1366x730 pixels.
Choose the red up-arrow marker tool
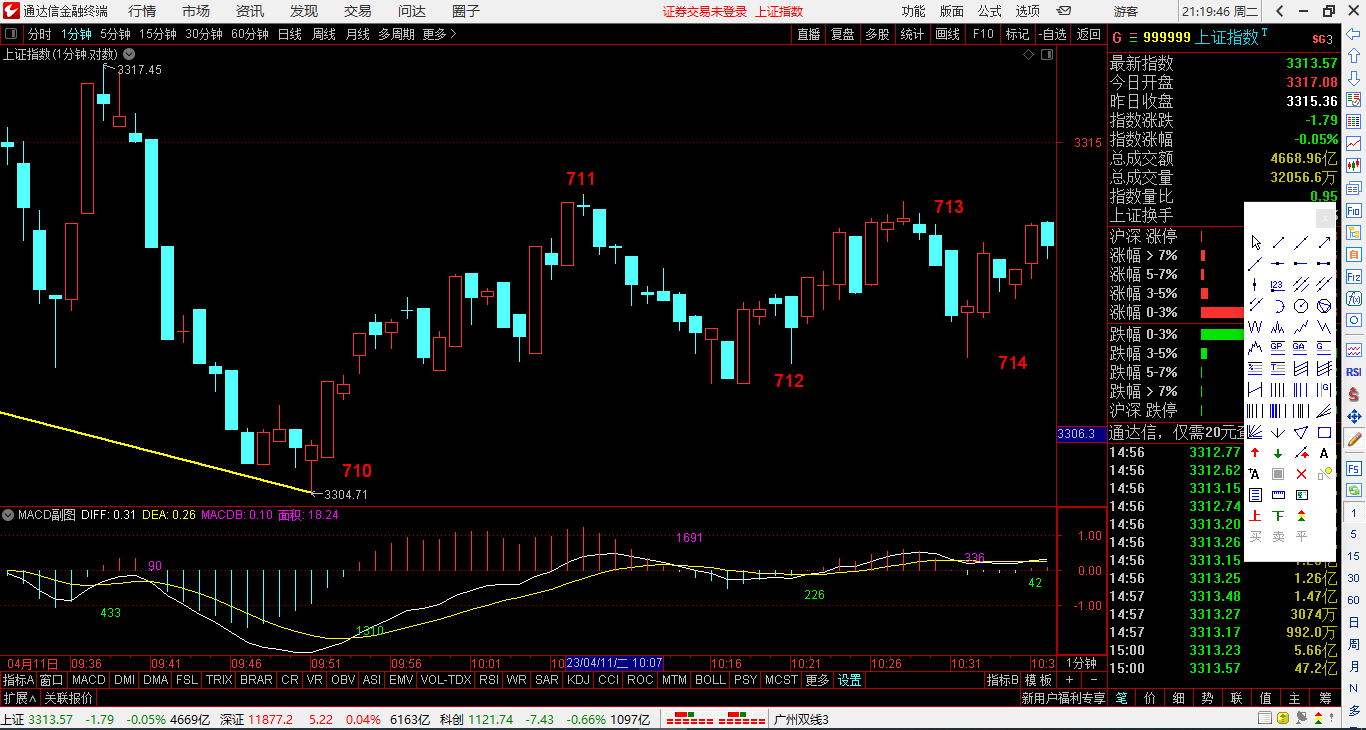(x=1255, y=453)
